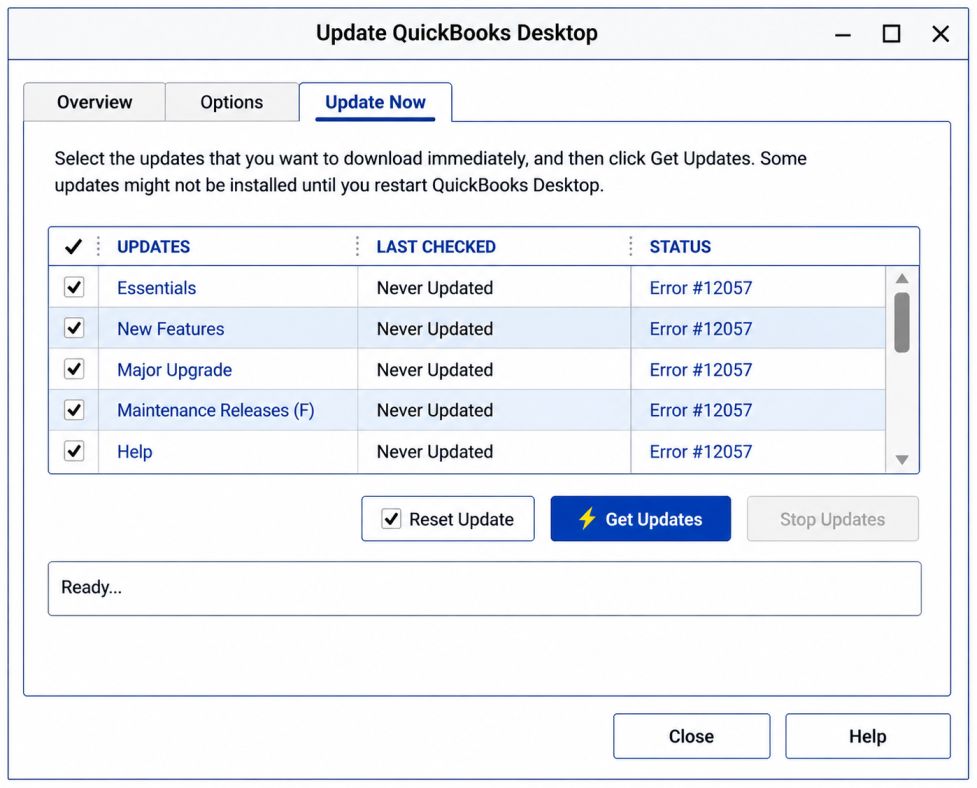
Task: Click Error #12057 status in Help row
Action: [x=701, y=452]
